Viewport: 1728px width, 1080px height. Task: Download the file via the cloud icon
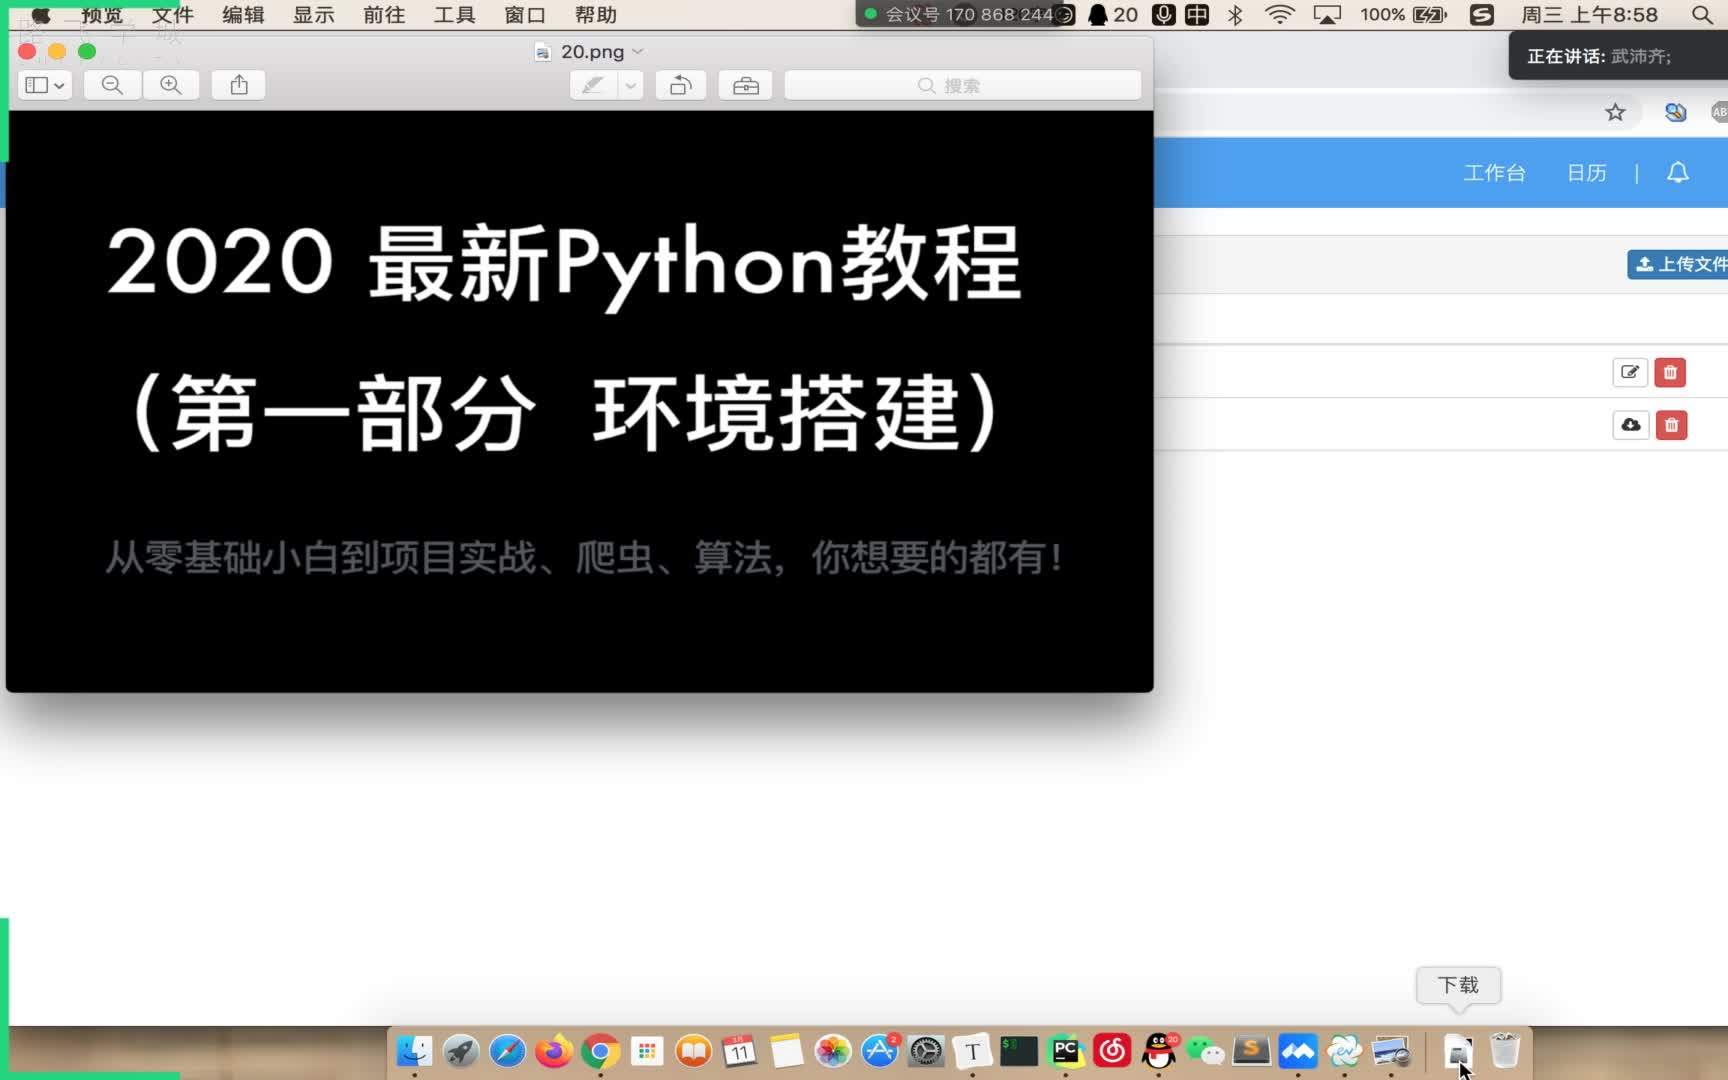pos(1630,424)
